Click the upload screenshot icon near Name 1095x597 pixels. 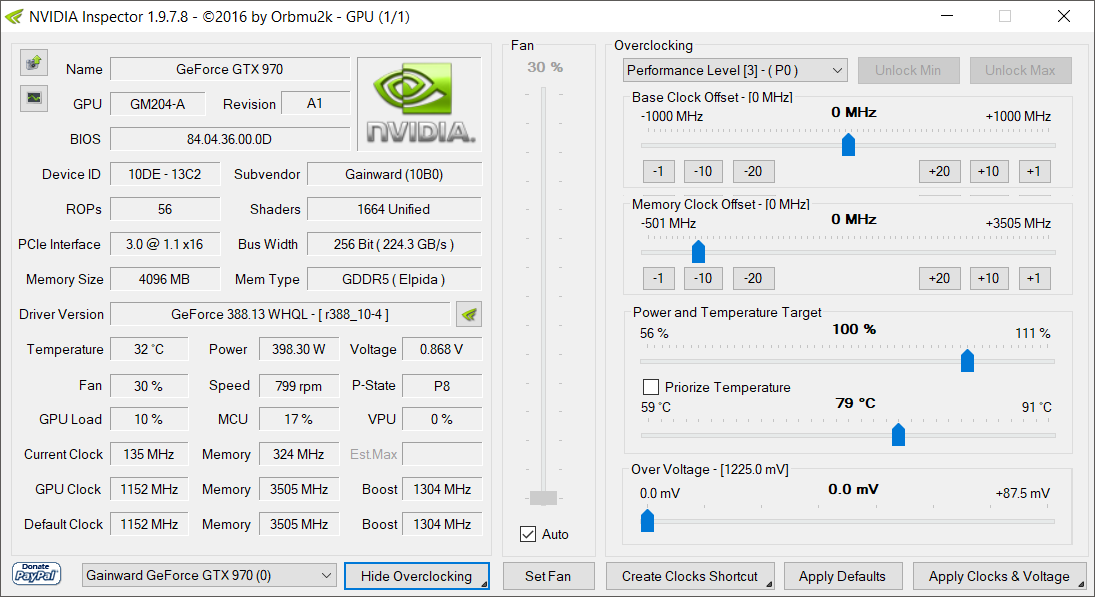point(34,63)
